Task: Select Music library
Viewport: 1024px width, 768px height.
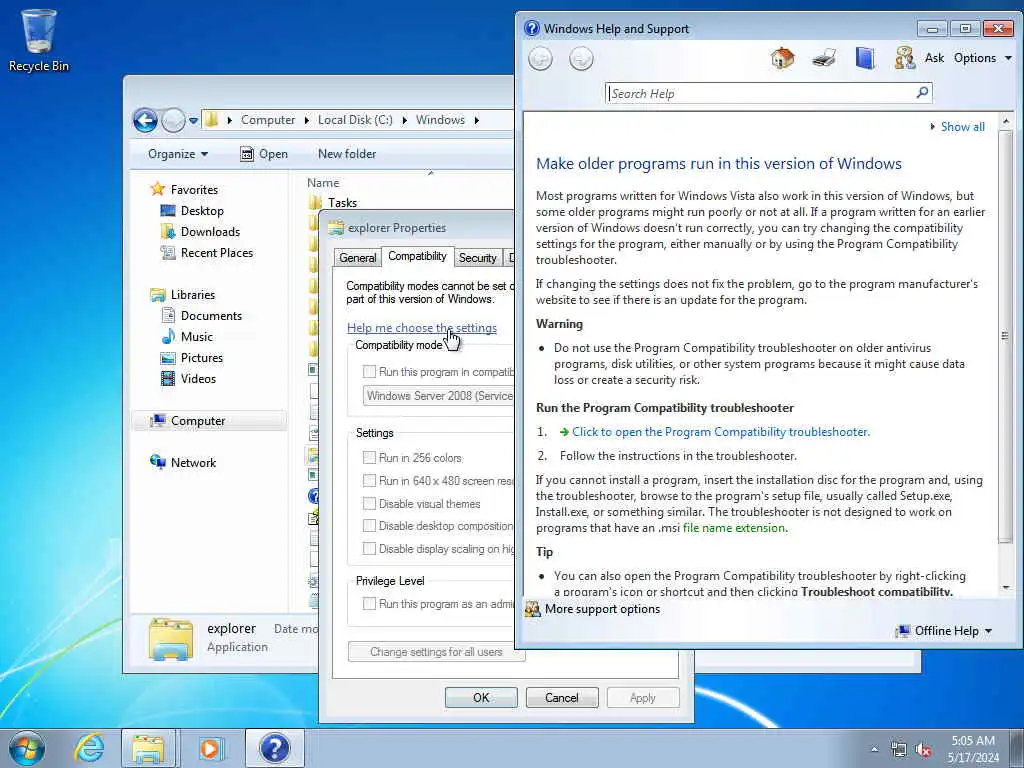Action: coord(197,337)
